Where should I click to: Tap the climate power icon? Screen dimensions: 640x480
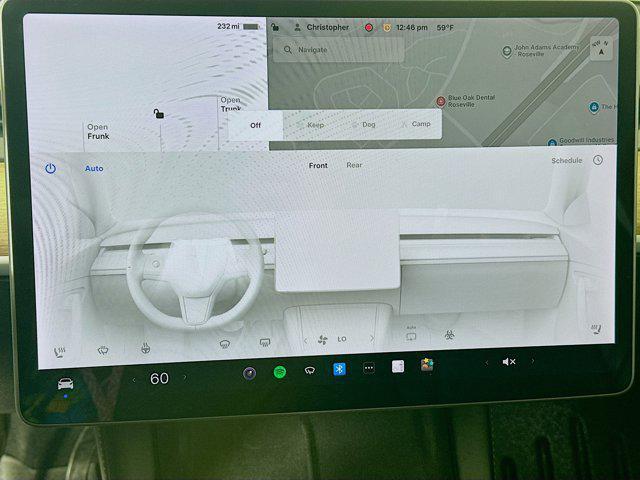[50, 169]
